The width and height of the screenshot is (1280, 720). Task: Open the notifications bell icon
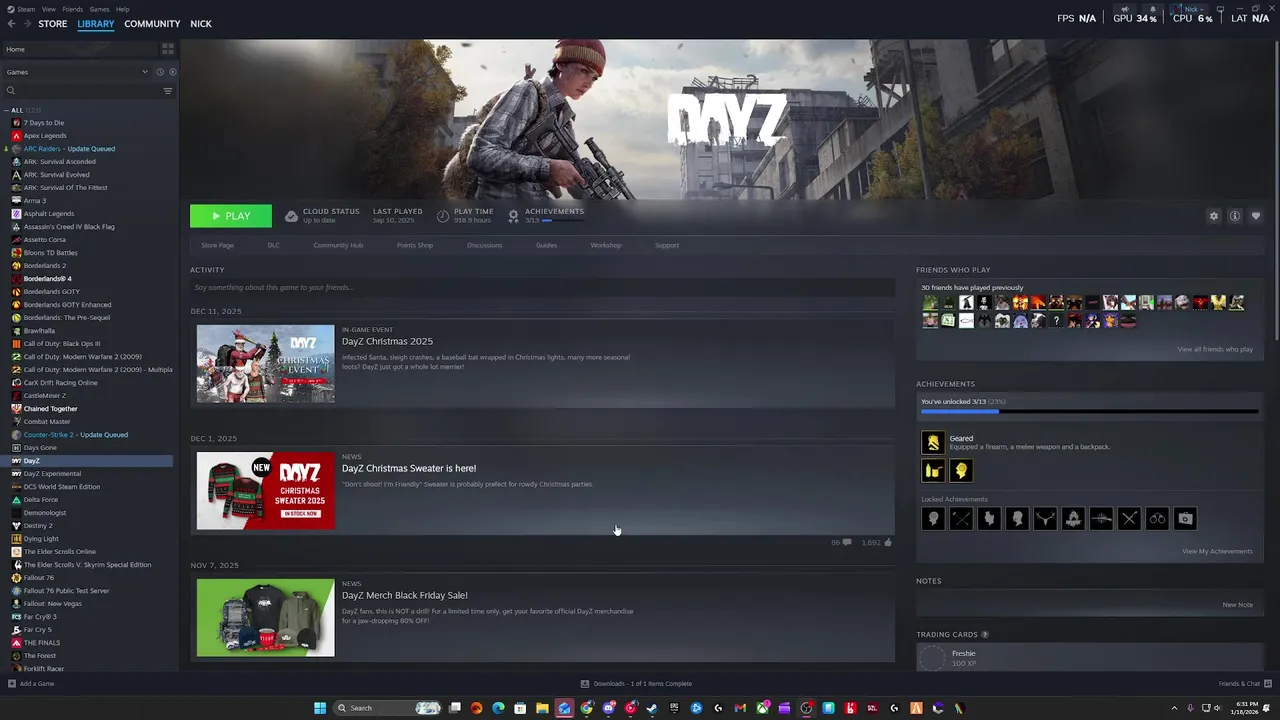pyautogui.click(x=1153, y=9)
